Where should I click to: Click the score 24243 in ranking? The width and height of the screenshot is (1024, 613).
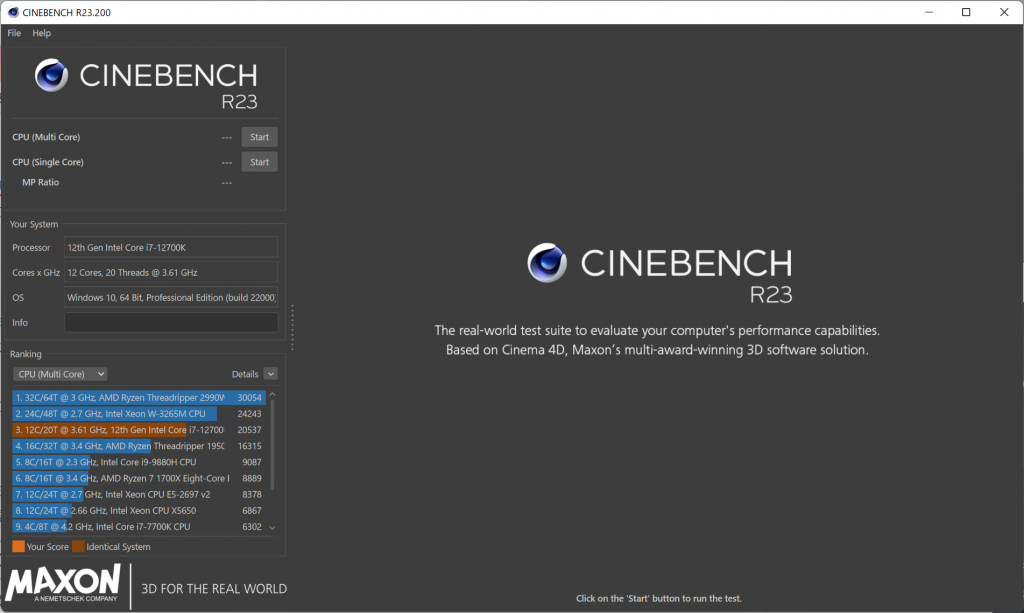(249, 414)
